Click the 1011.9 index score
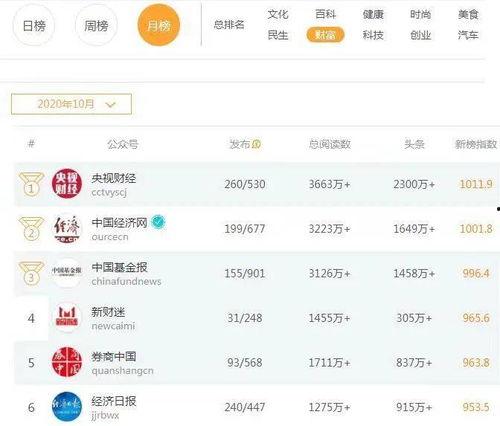This screenshot has width=500, height=426. pyautogui.click(x=476, y=184)
